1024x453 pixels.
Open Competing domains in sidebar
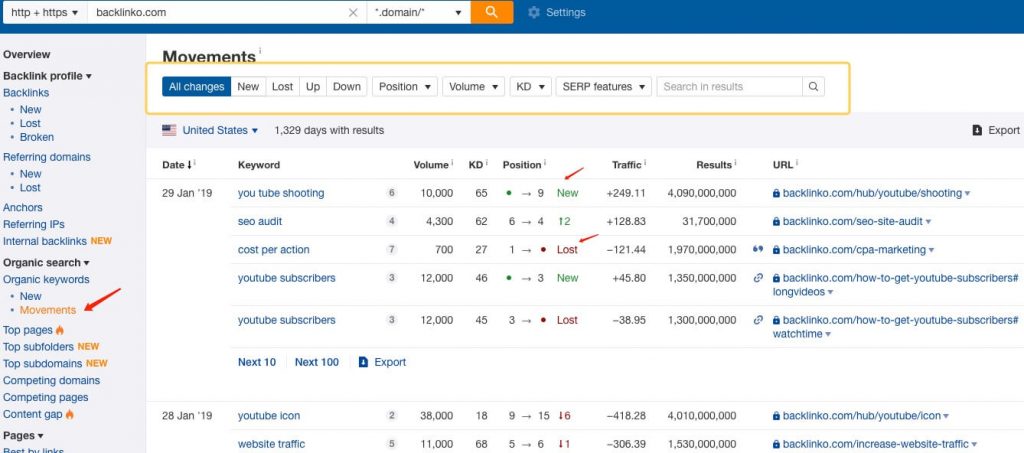click(x=52, y=381)
